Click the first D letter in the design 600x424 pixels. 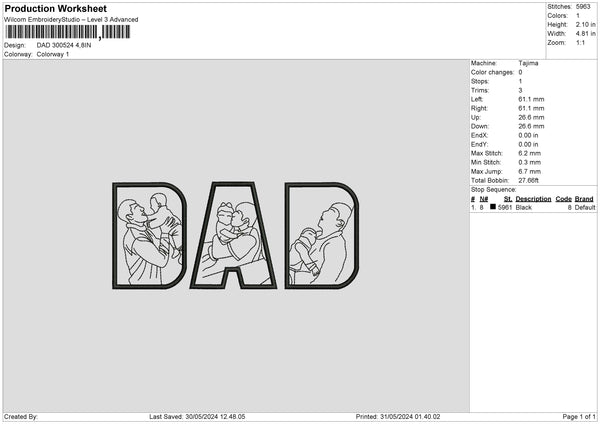coord(150,235)
